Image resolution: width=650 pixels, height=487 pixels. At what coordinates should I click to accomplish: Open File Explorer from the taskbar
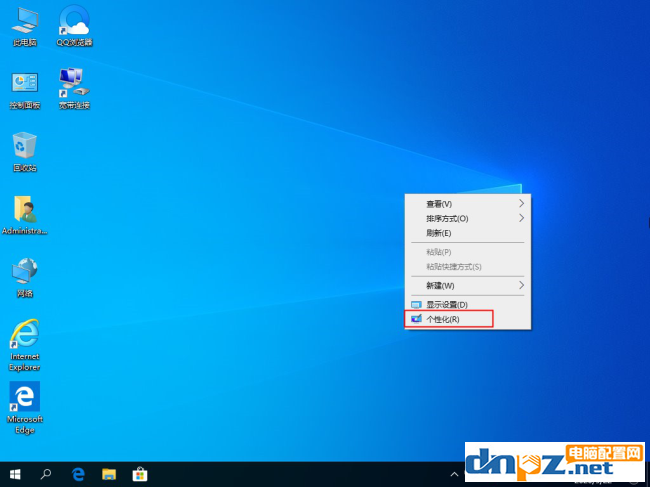click(109, 473)
